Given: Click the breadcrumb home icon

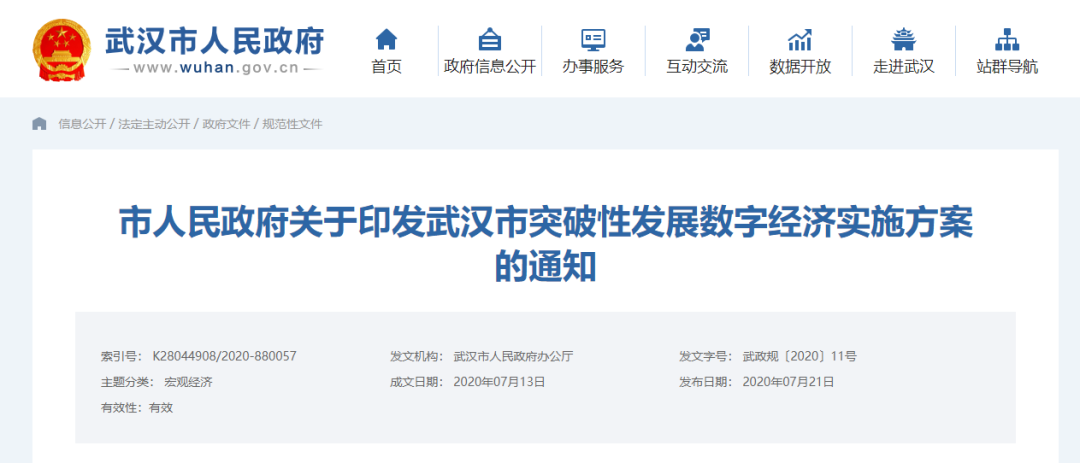Looking at the screenshot, I should pos(39,124).
